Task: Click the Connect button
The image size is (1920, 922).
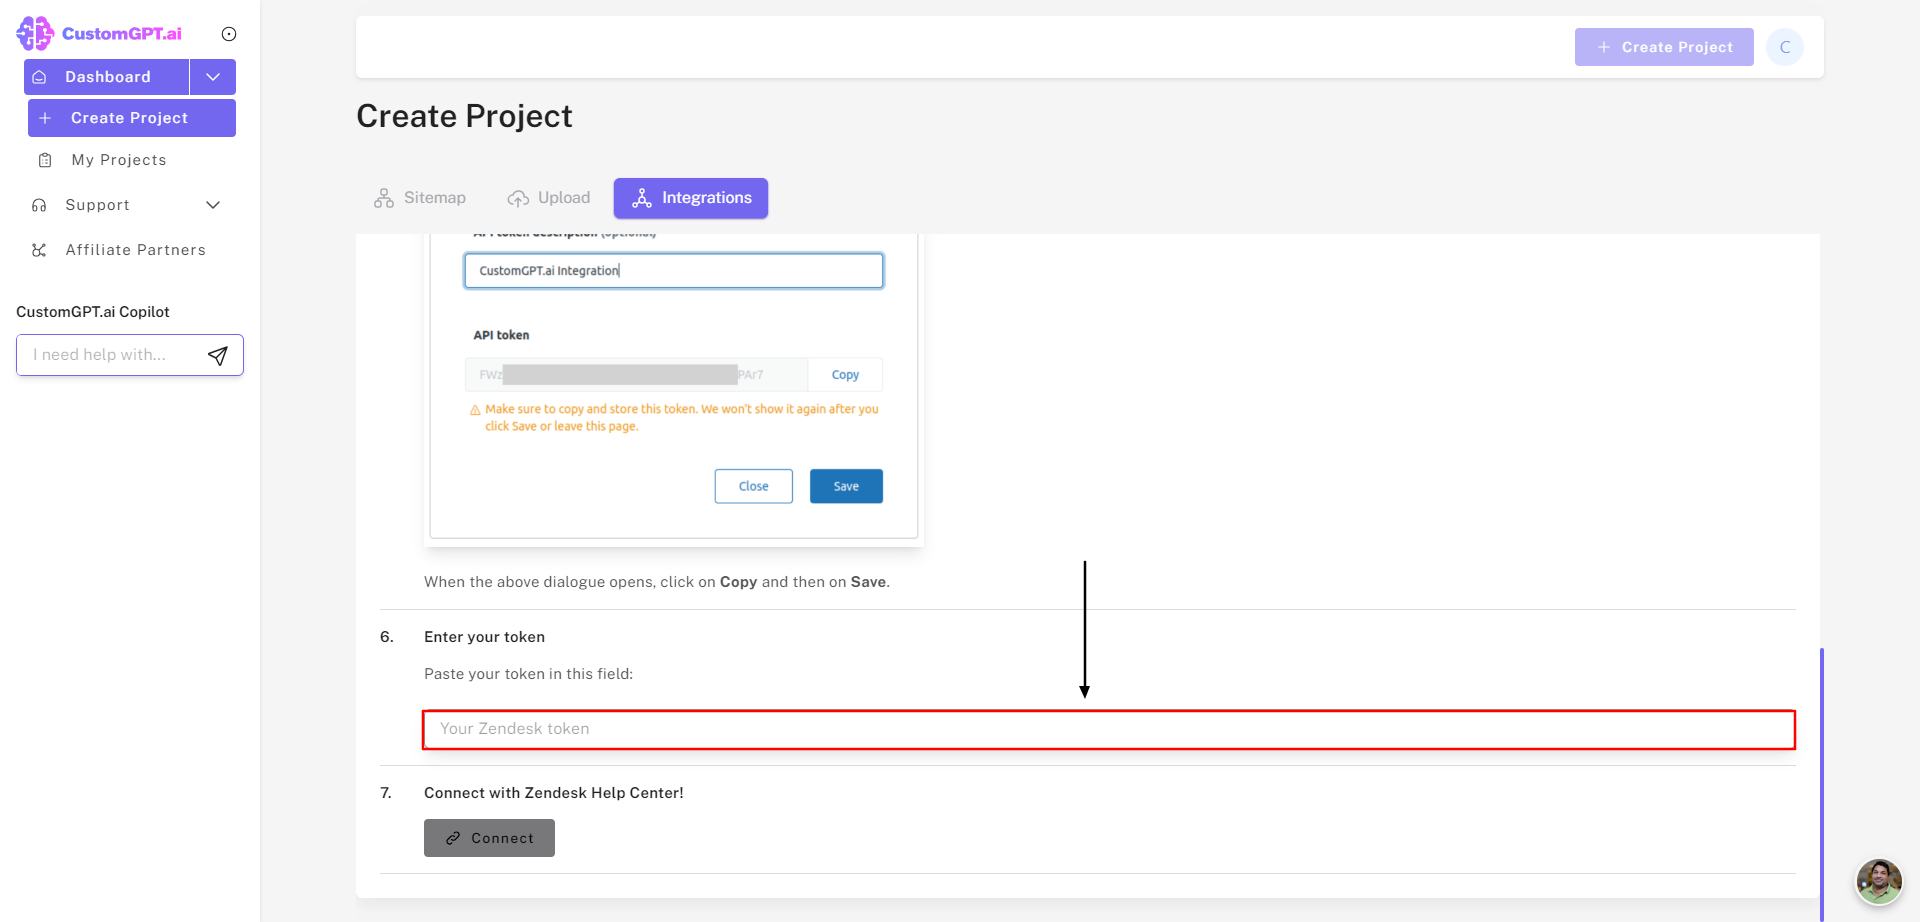Action: coord(489,838)
